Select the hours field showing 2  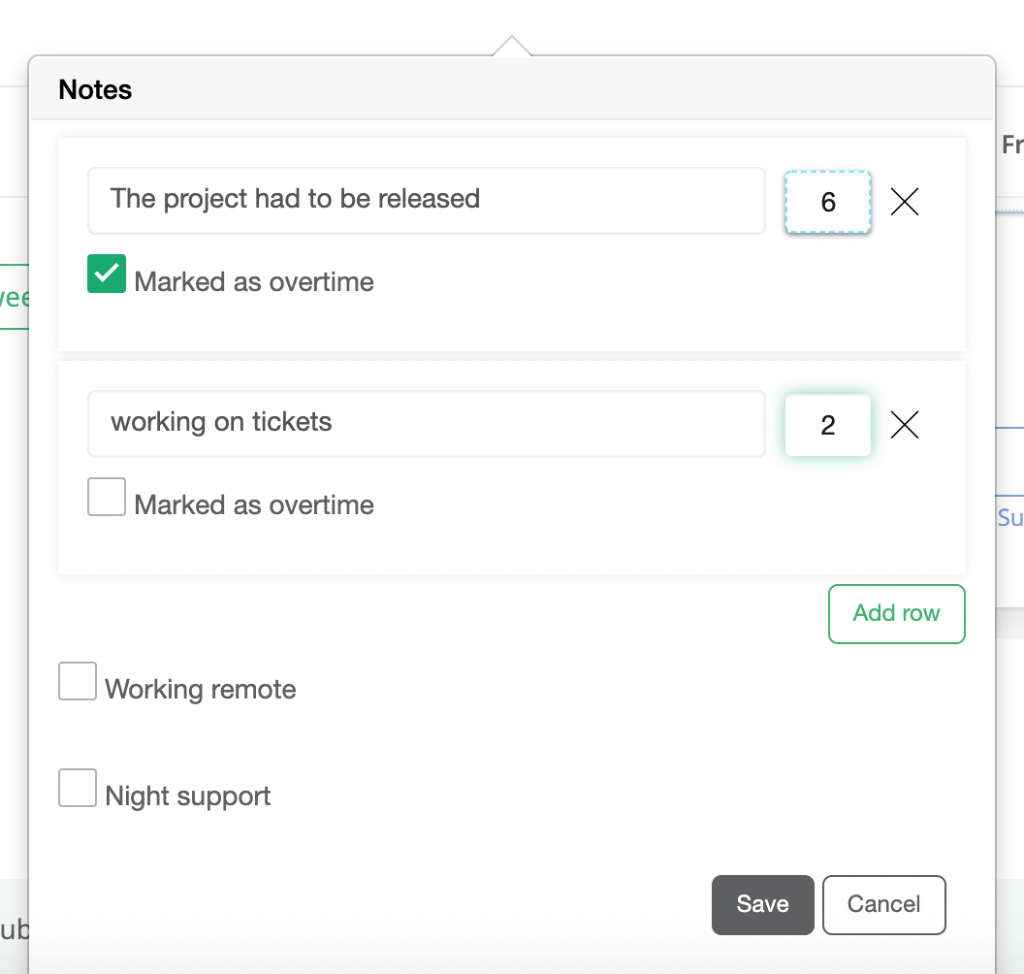pos(828,425)
